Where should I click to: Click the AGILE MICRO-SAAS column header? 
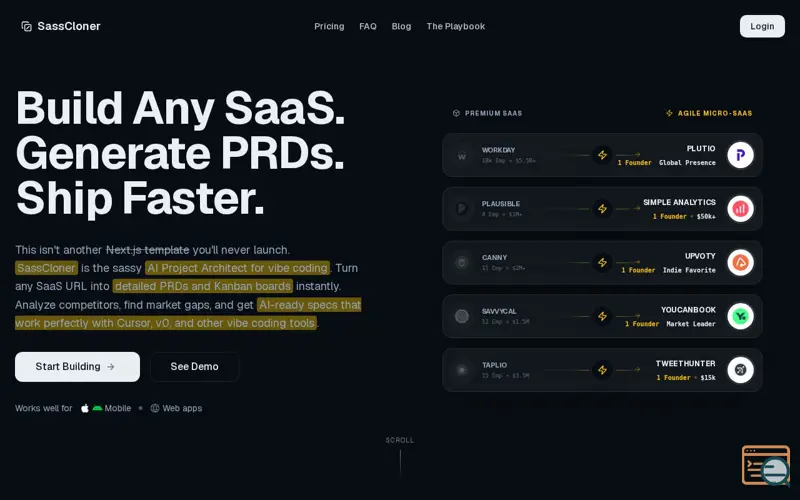pos(715,113)
